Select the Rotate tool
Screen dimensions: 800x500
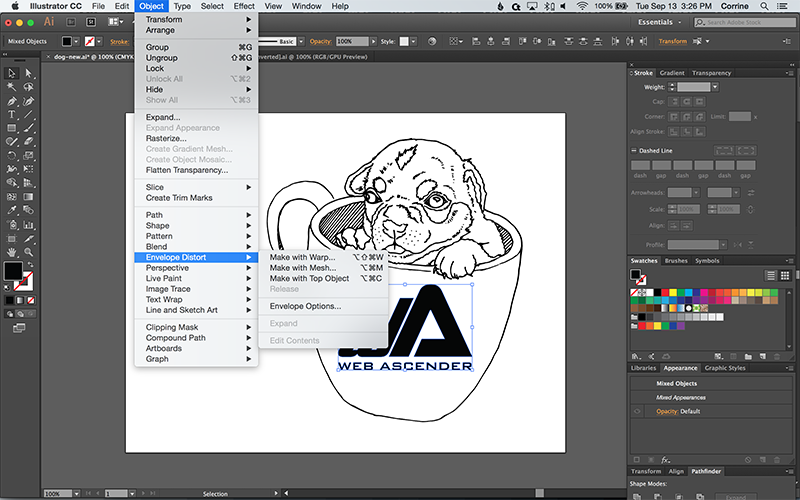[11, 156]
